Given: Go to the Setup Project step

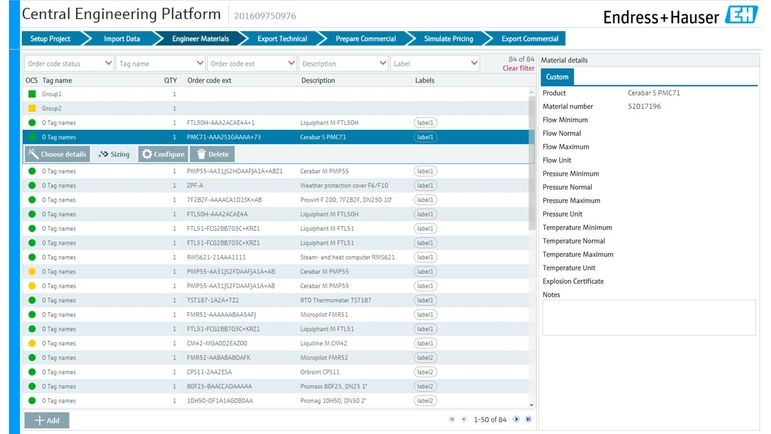Looking at the screenshot, I should [x=50, y=39].
